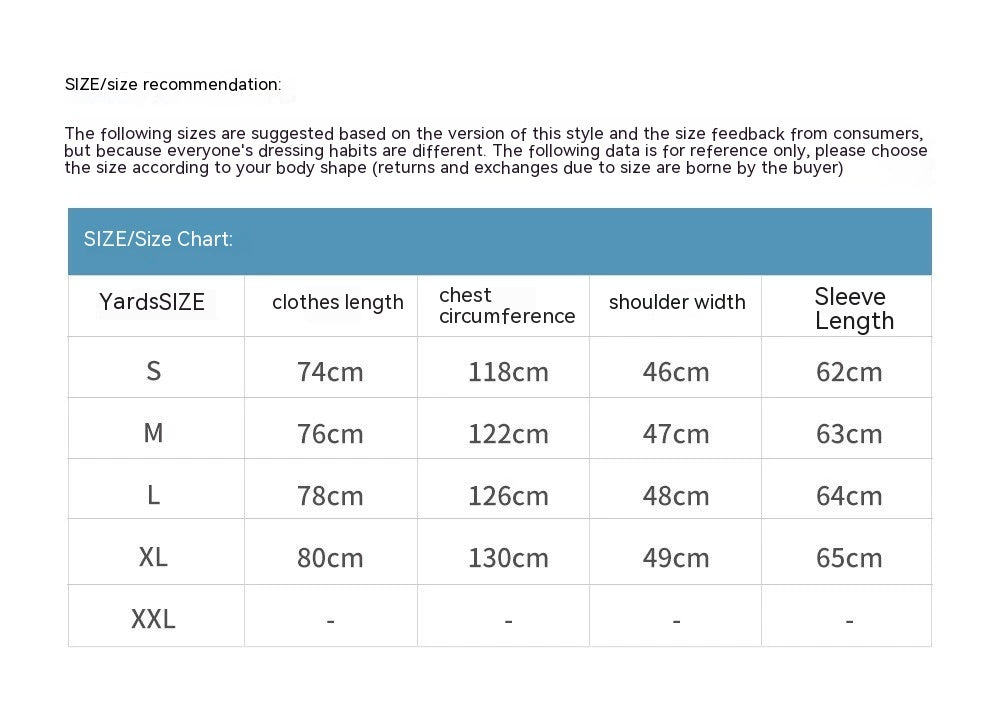The image size is (1000, 708).
Task: Select the Sleeve Length column header
Action: pos(854,308)
